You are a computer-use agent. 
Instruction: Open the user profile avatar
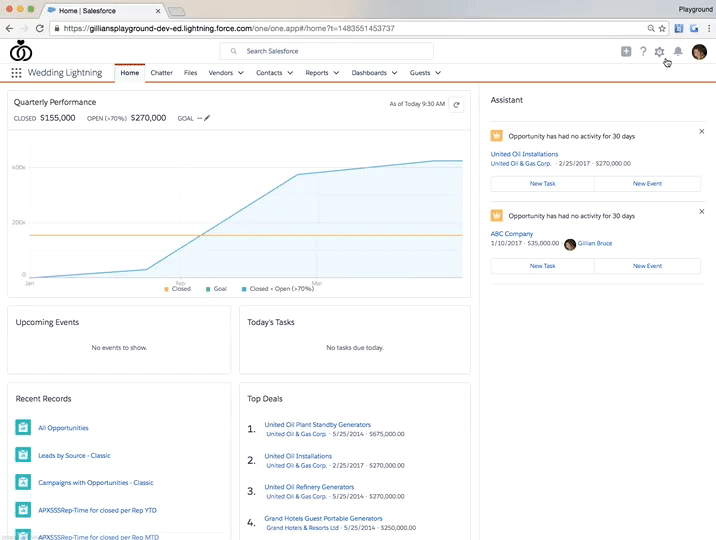tap(699, 52)
